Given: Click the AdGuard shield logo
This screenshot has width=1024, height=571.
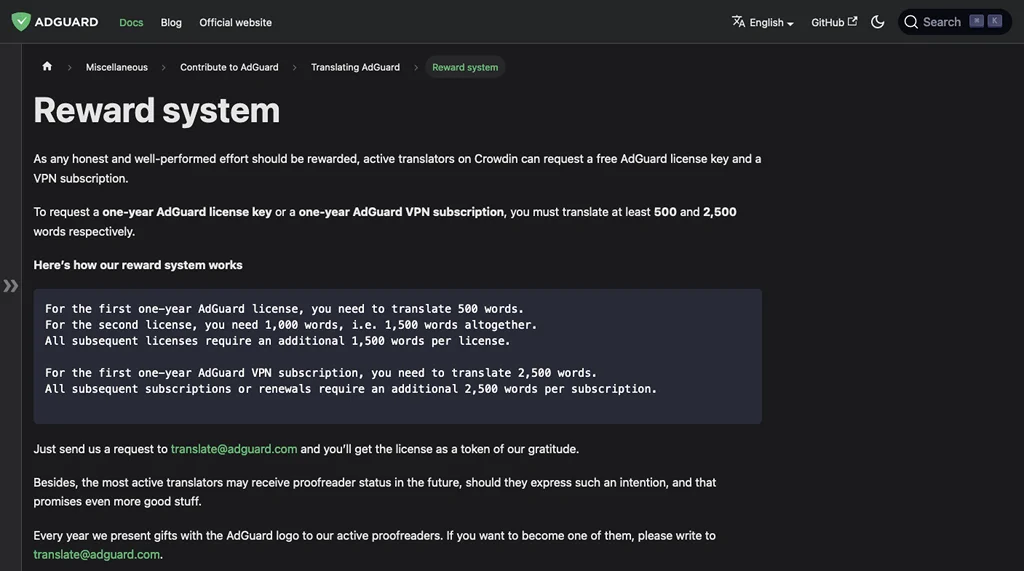Looking at the screenshot, I should (x=21, y=22).
